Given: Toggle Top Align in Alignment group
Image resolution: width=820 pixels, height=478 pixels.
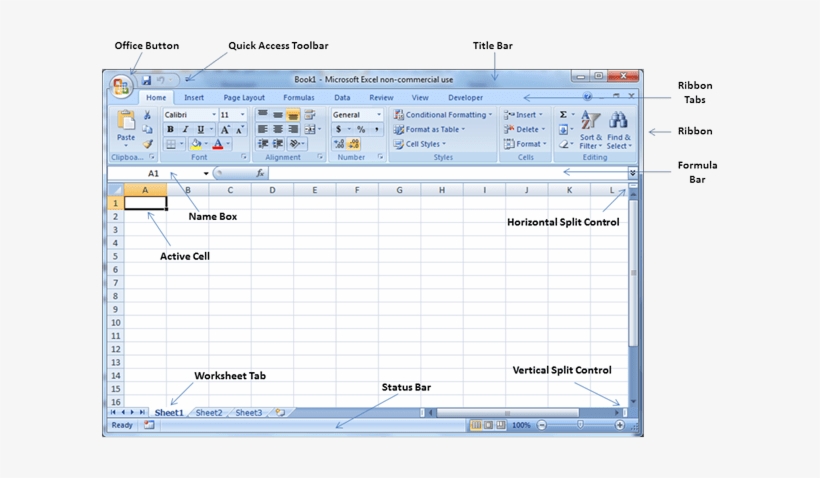Looking at the screenshot, I should point(263,115).
